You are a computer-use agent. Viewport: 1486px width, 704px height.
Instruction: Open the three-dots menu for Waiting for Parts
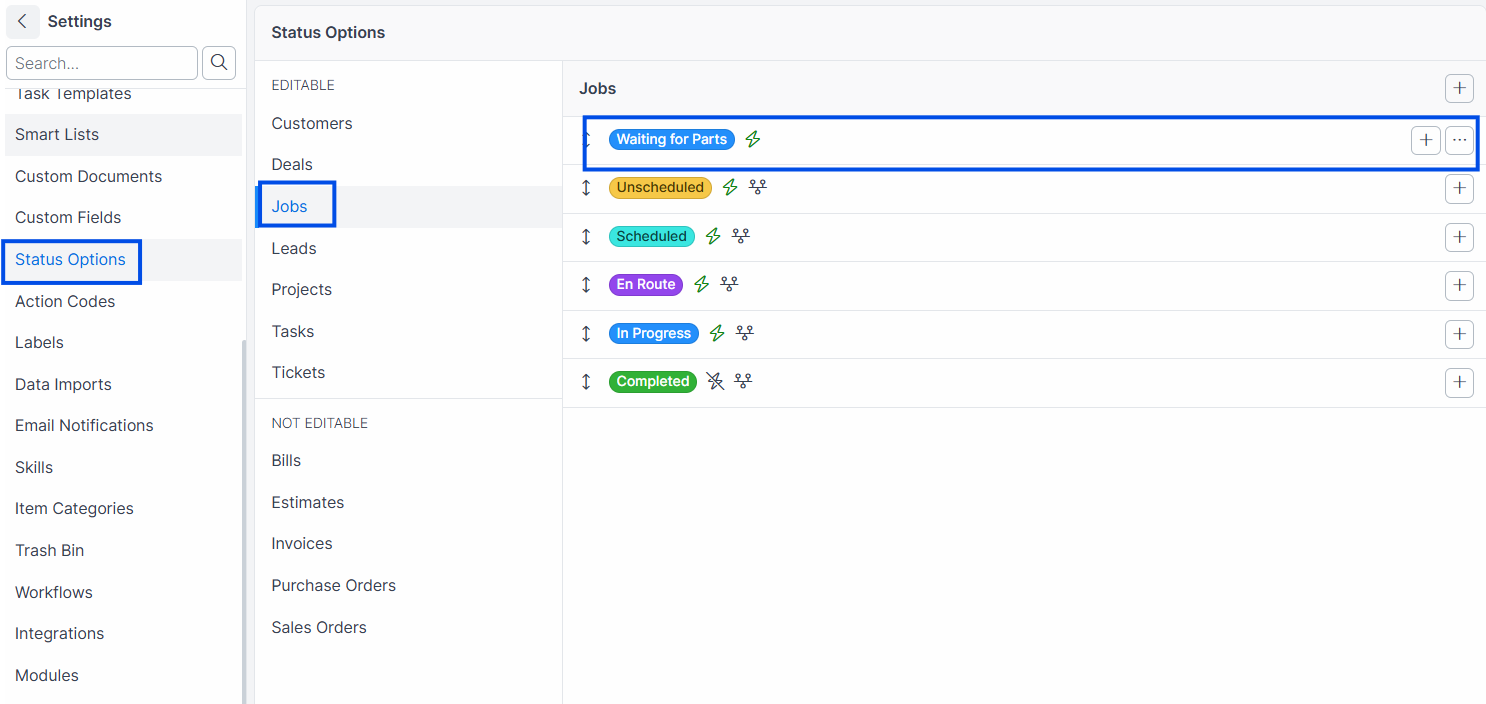point(1459,140)
